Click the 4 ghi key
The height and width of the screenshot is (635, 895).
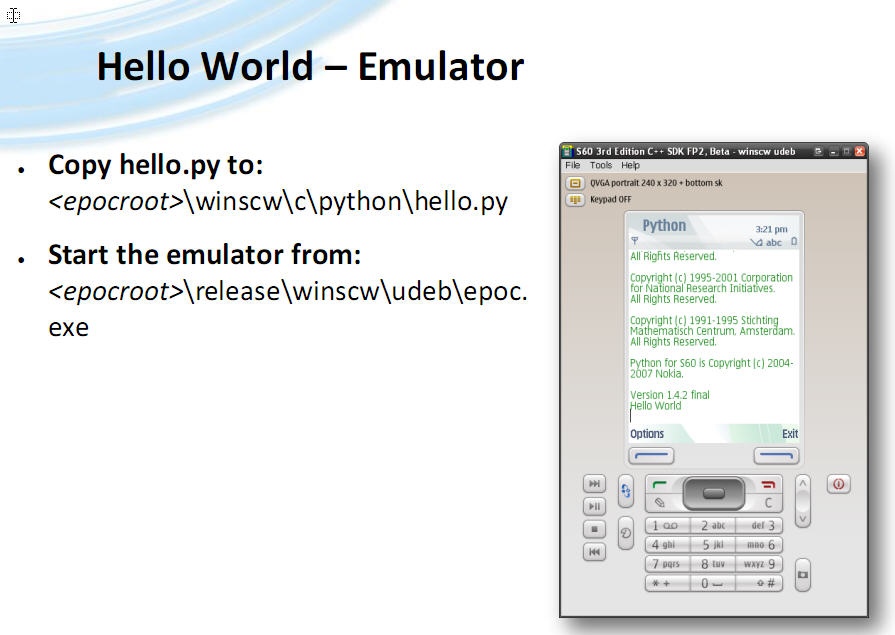click(667, 545)
